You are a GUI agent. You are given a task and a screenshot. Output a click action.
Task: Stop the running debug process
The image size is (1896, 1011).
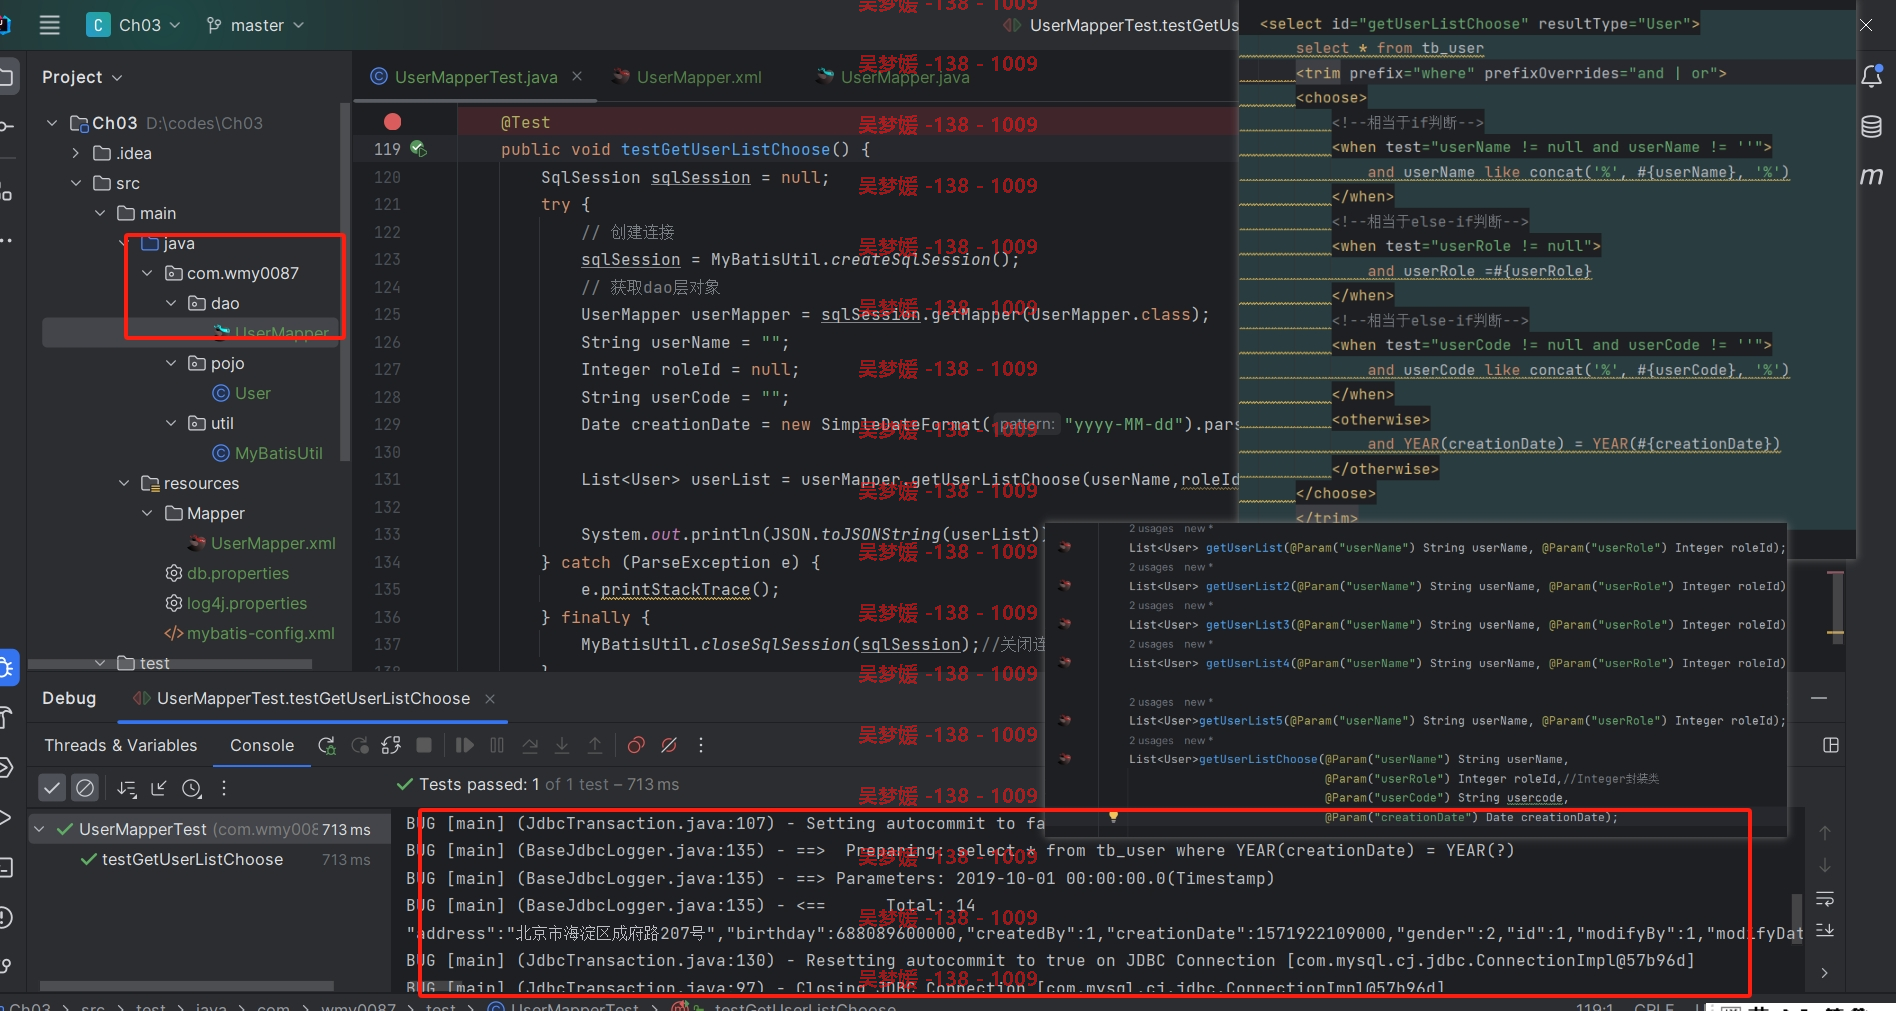(x=424, y=745)
